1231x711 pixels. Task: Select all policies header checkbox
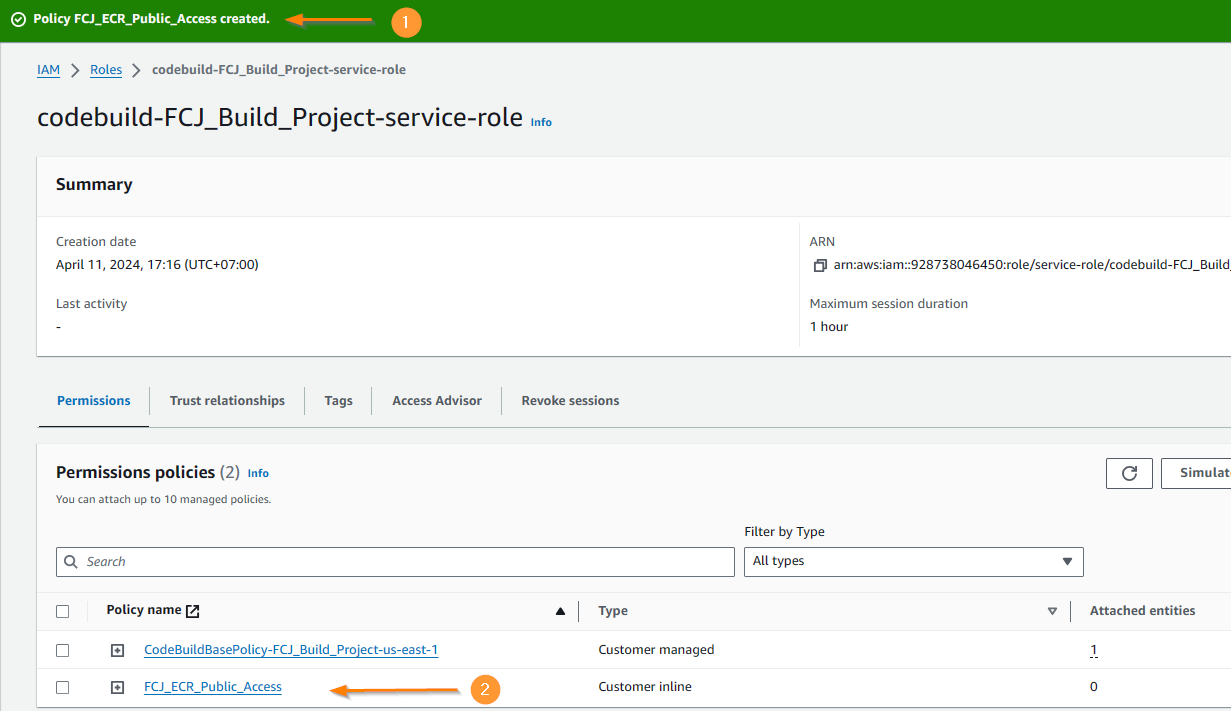63,611
